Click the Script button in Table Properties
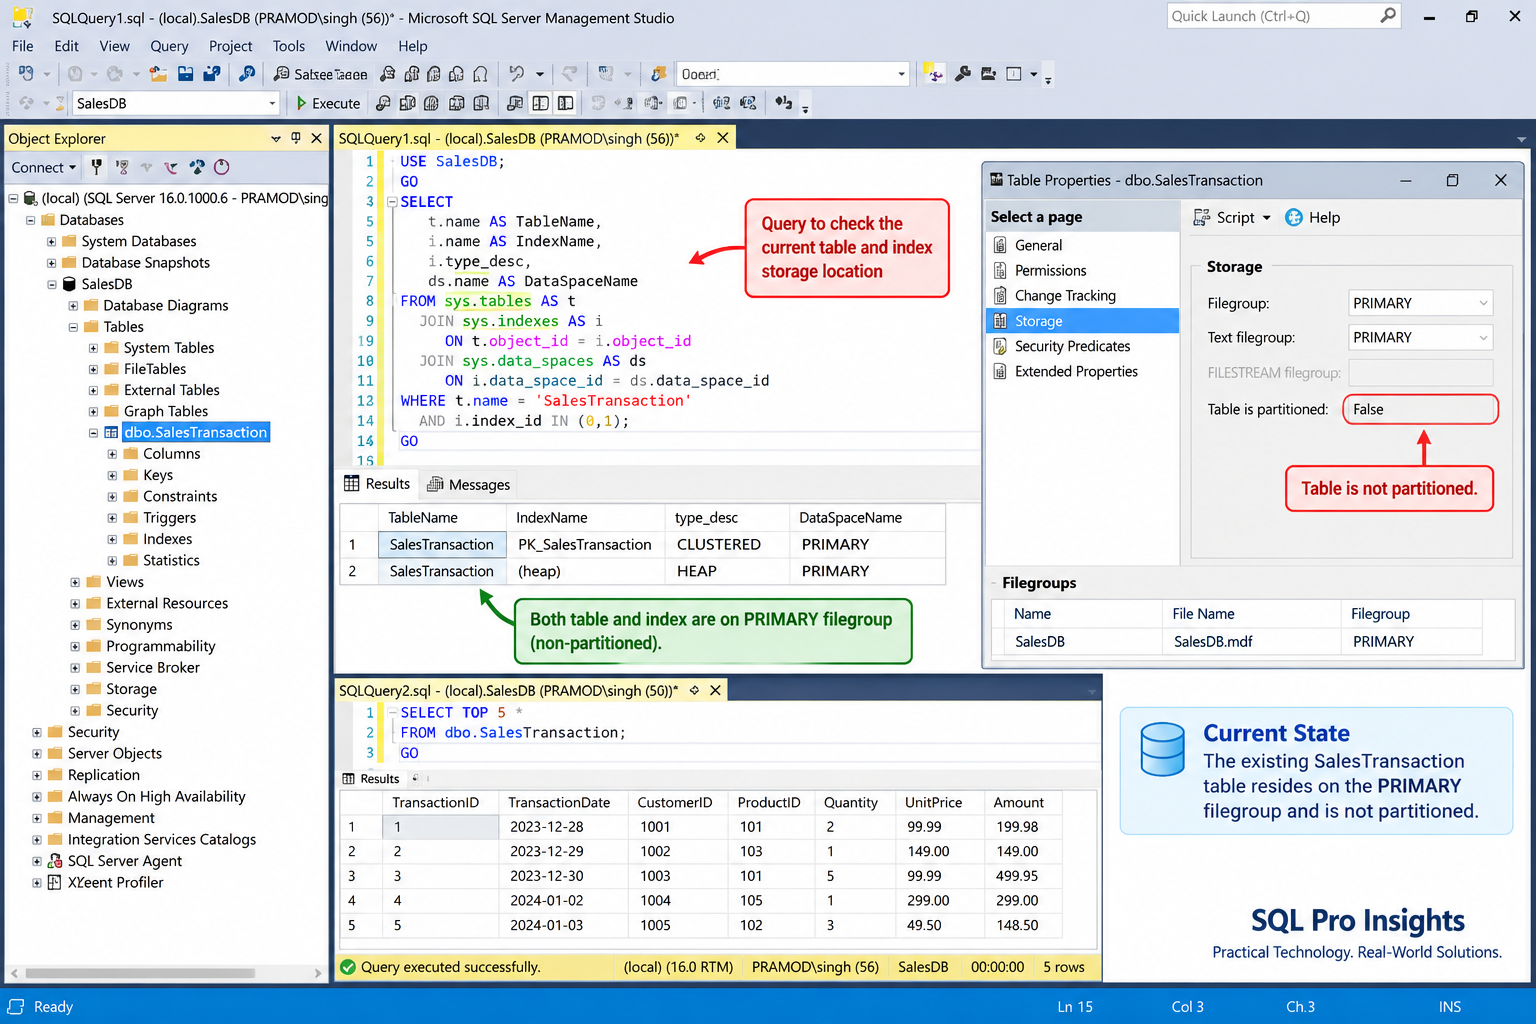 click(x=1232, y=218)
